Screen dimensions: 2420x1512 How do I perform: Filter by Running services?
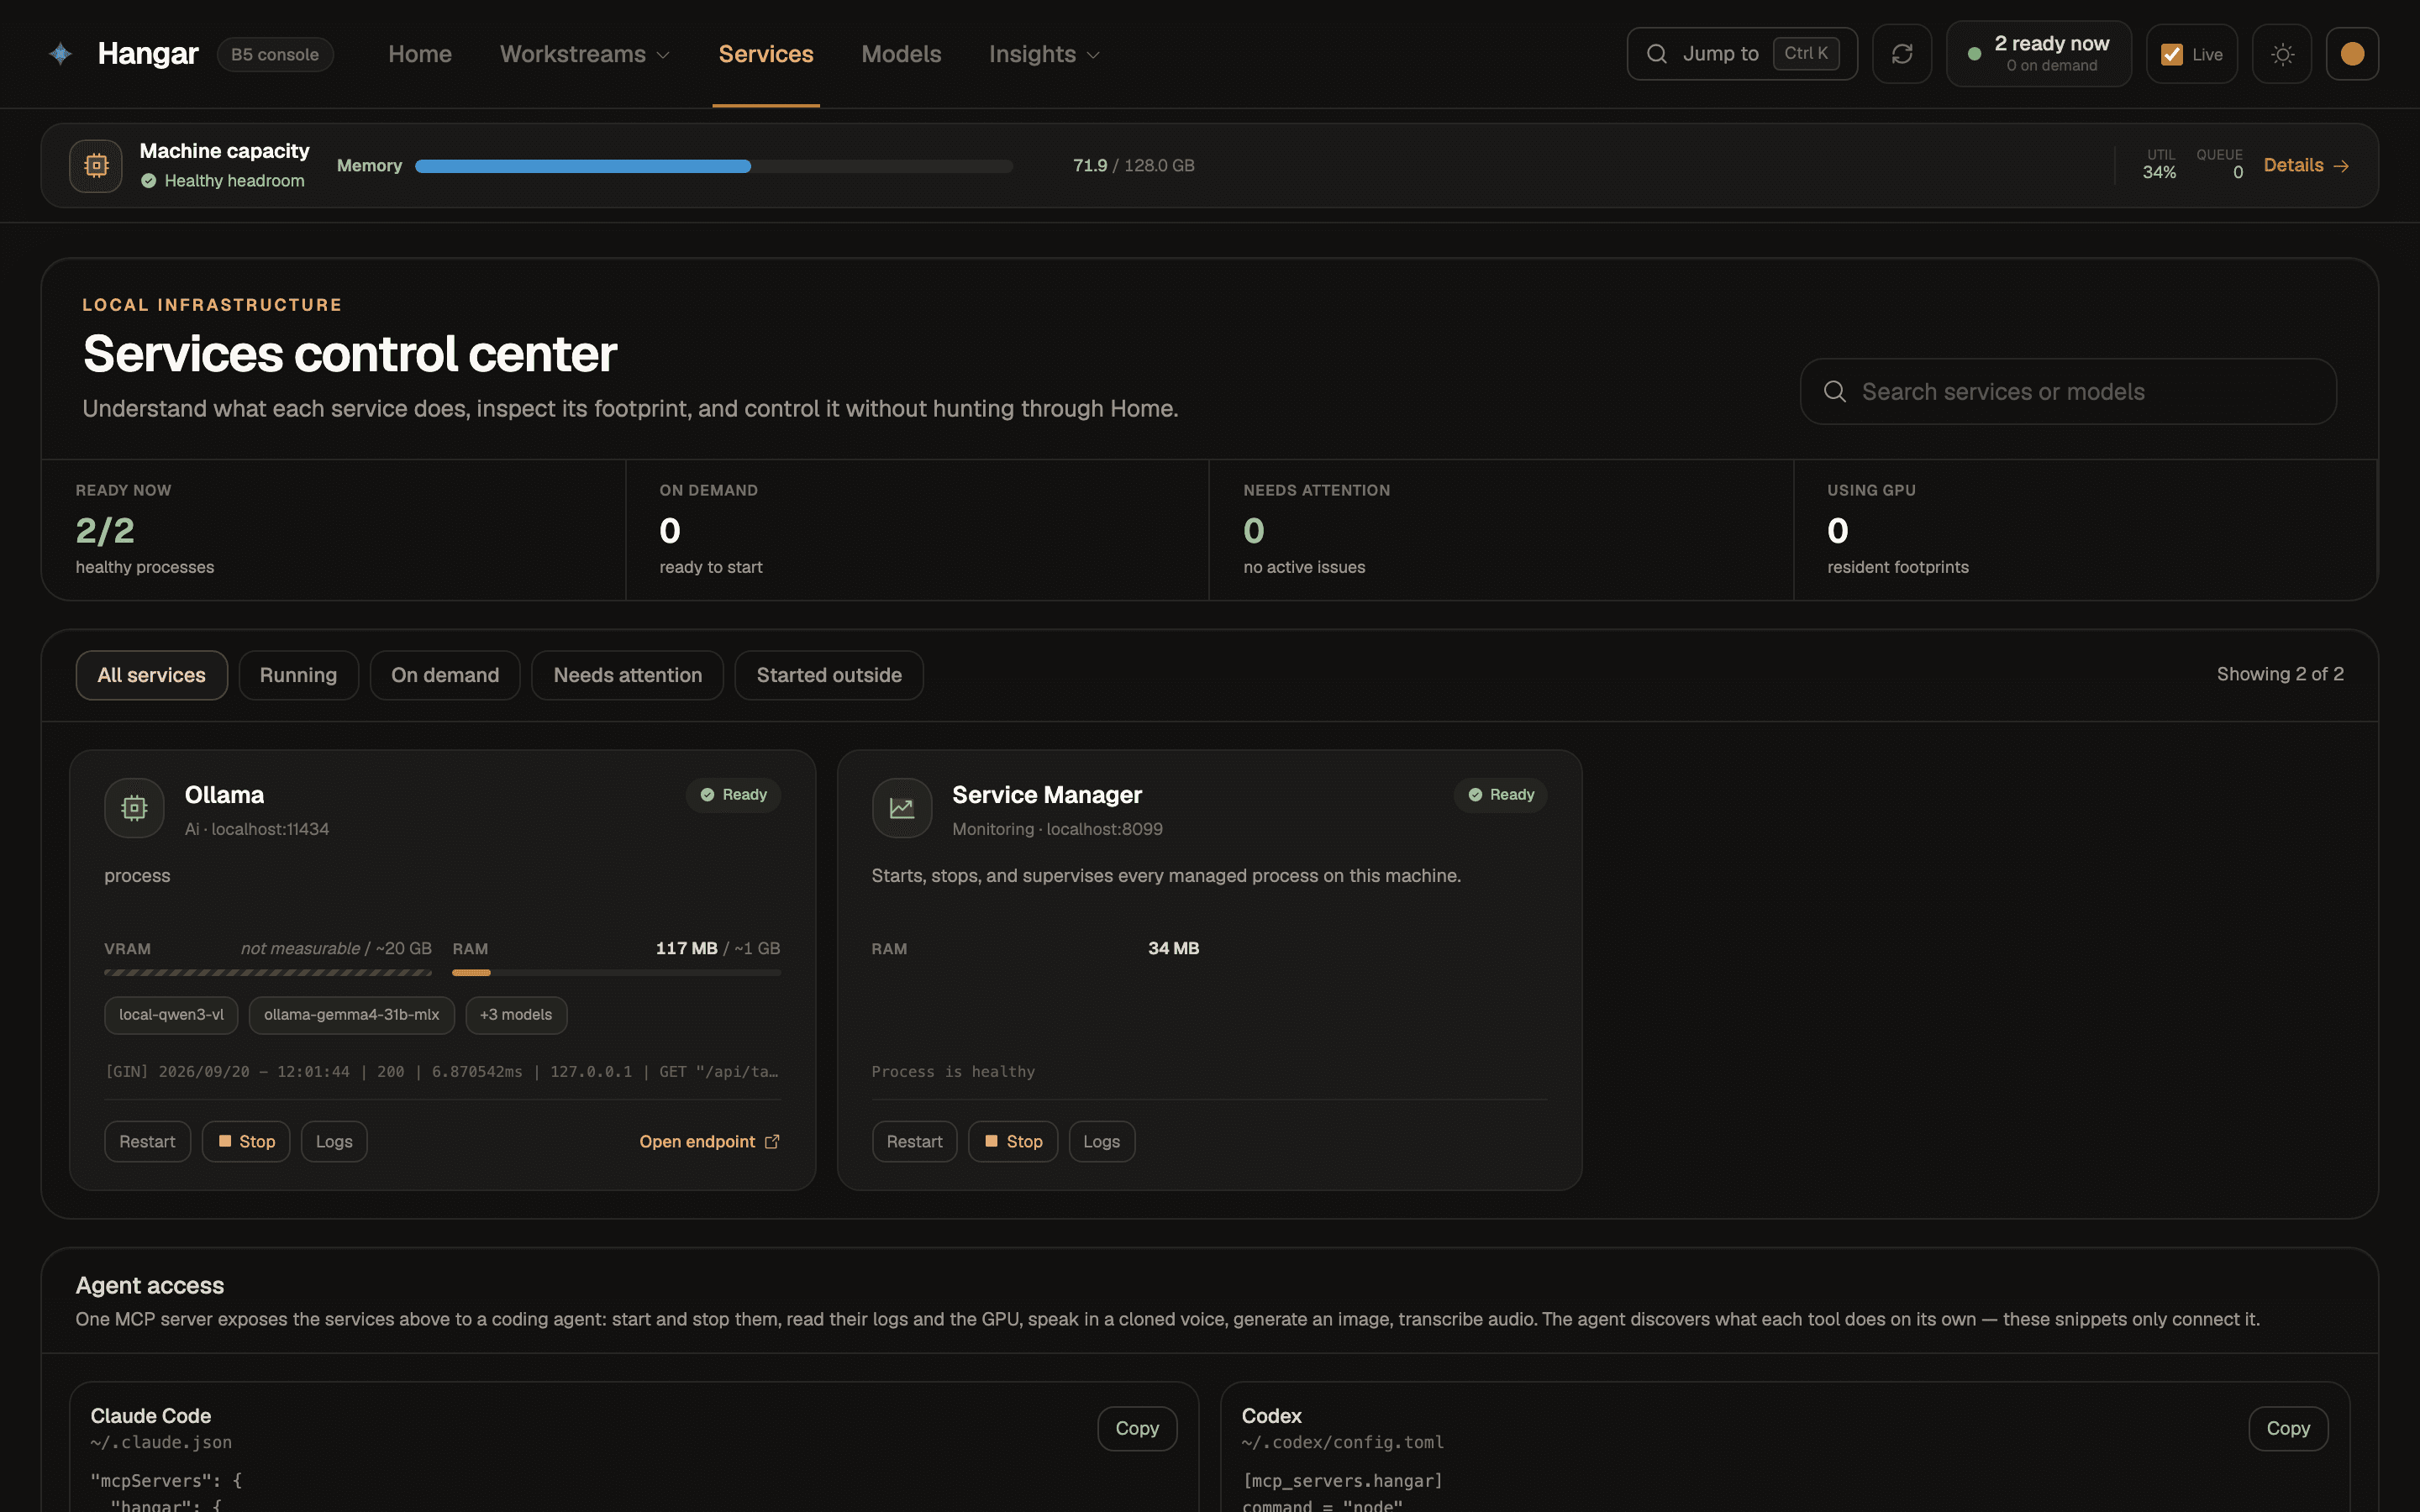[x=298, y=675]
